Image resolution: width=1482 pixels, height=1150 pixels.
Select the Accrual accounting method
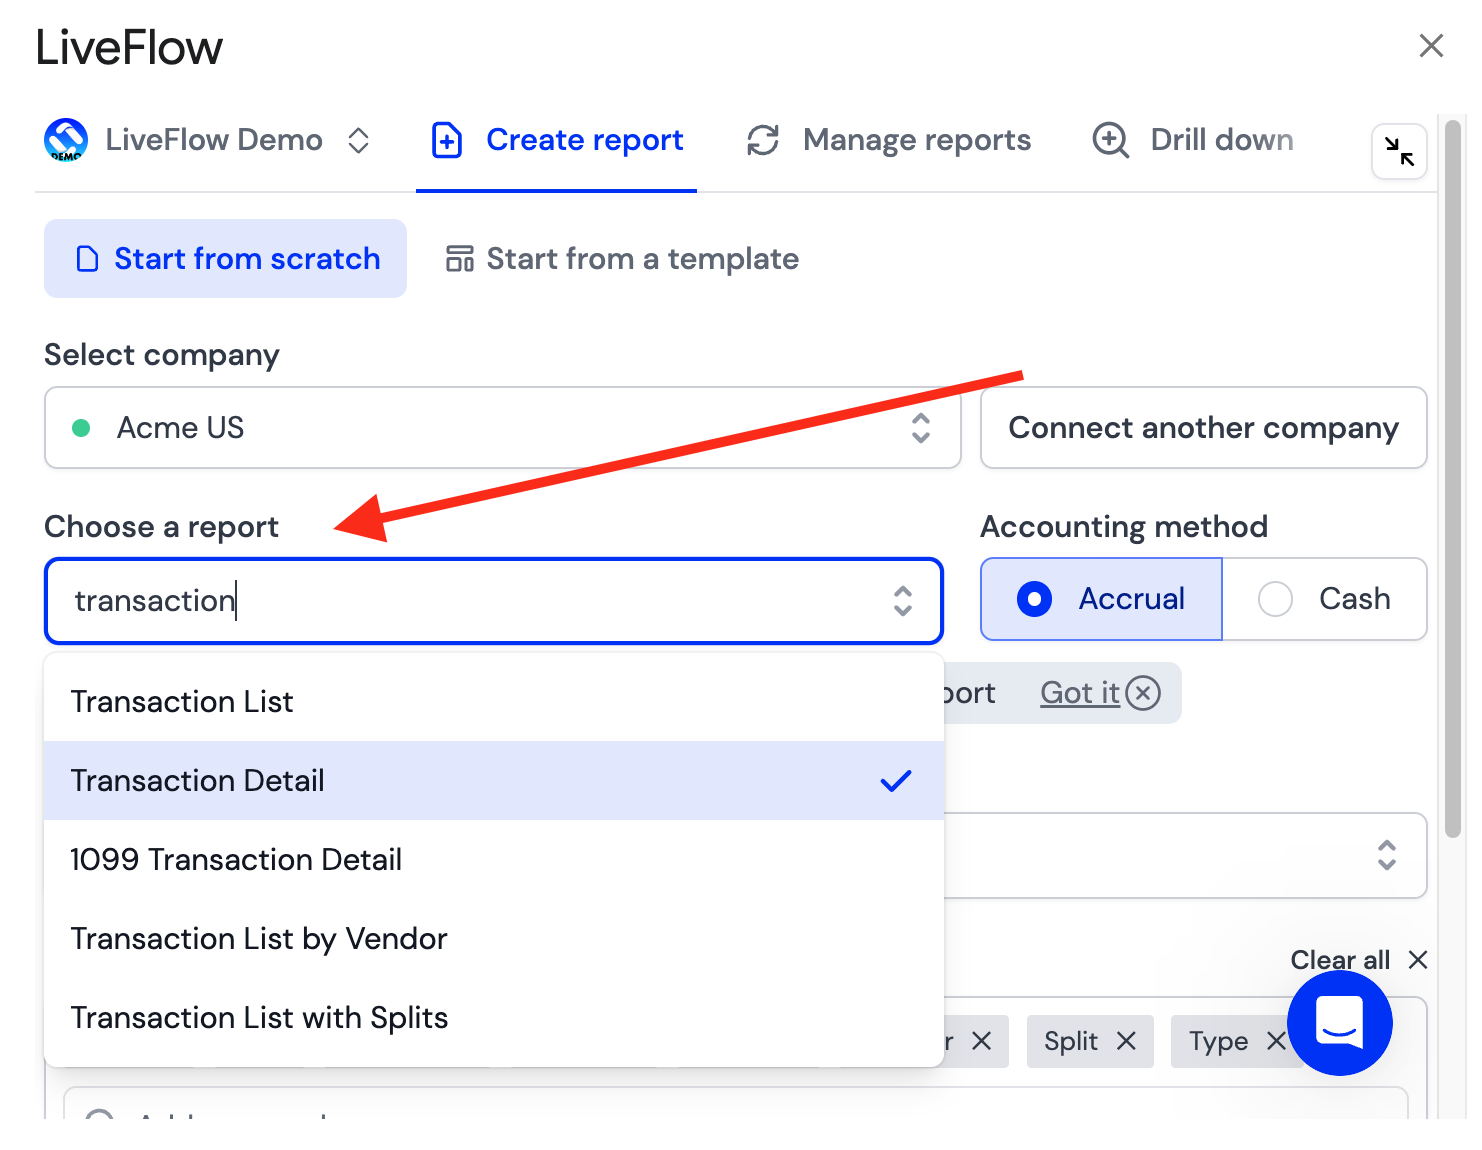(1101, 599)
